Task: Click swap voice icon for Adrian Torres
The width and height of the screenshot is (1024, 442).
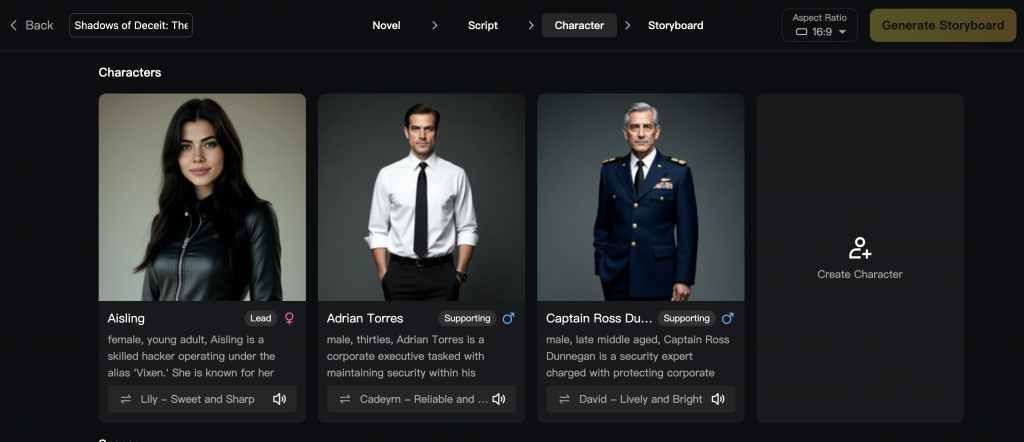Action: (345, 399)
